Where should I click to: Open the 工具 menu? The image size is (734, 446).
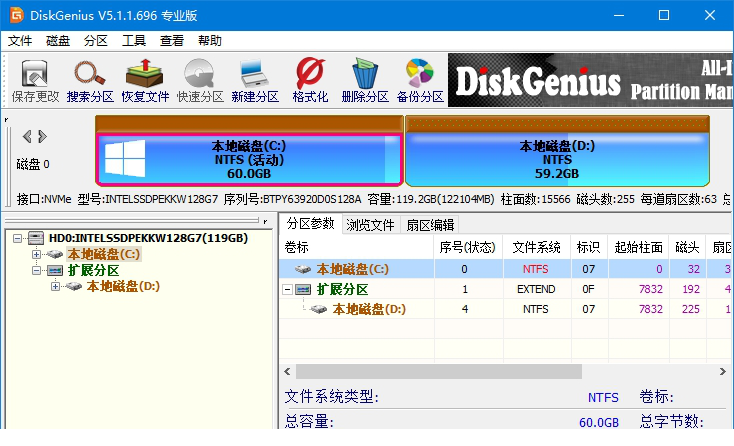pyautogui.click(x=134, y=41)
